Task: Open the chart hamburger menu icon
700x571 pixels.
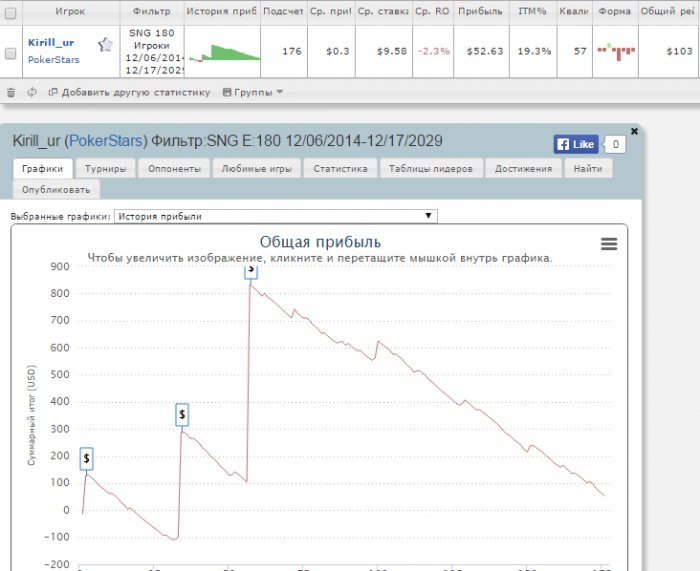Action: [x=609, y=244]
